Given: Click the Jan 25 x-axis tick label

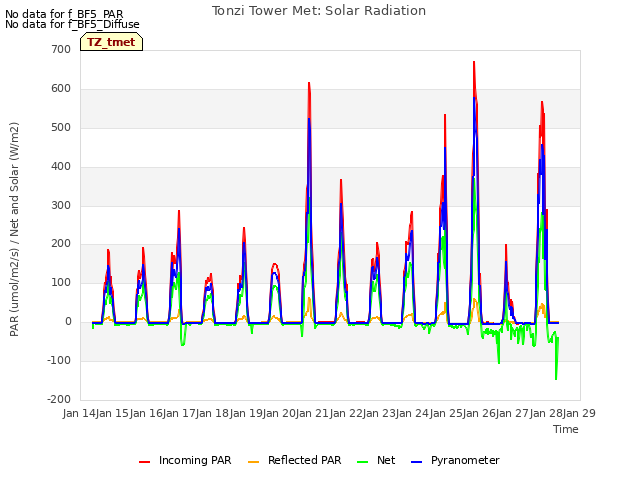Looking at the screenshot, I should (446, 413).
